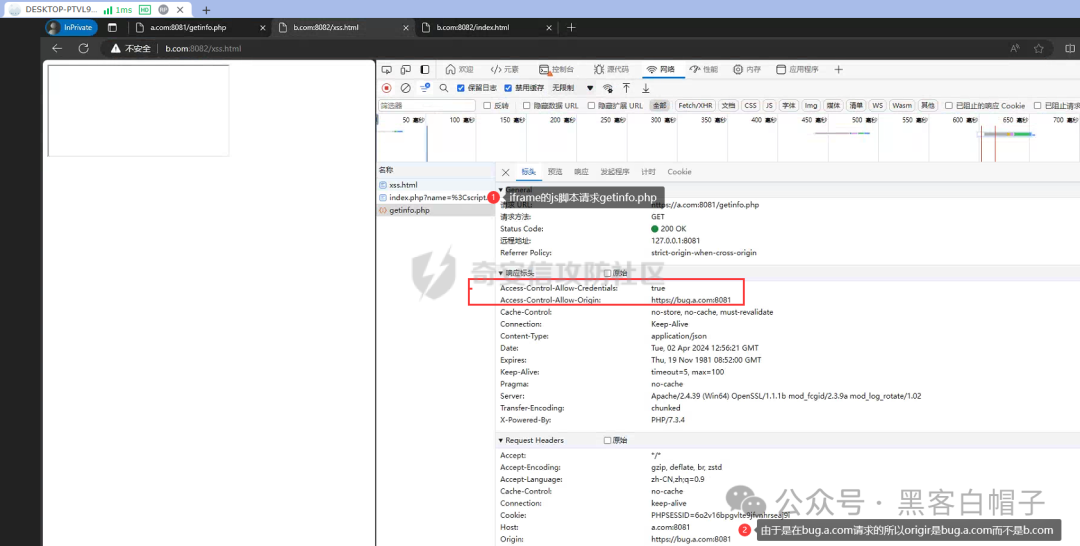Click the read aloud icon in address bar
1080x546 pixels.
click(1015, 48)
